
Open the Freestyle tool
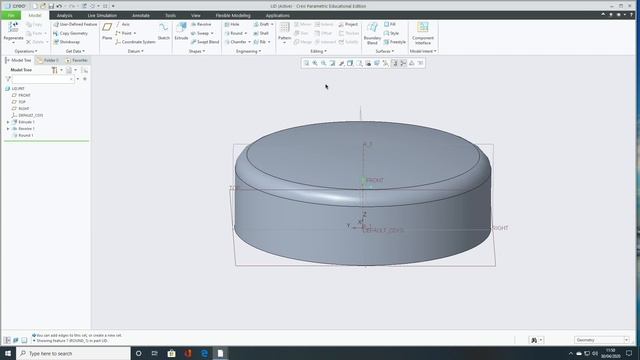point(394,42)
